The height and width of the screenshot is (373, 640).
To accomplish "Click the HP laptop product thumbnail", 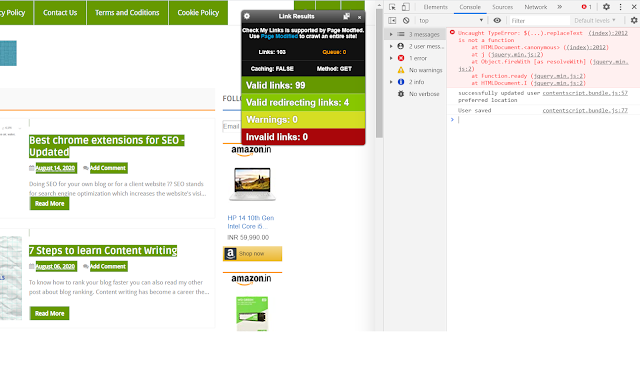I will (x=252, y=184).
